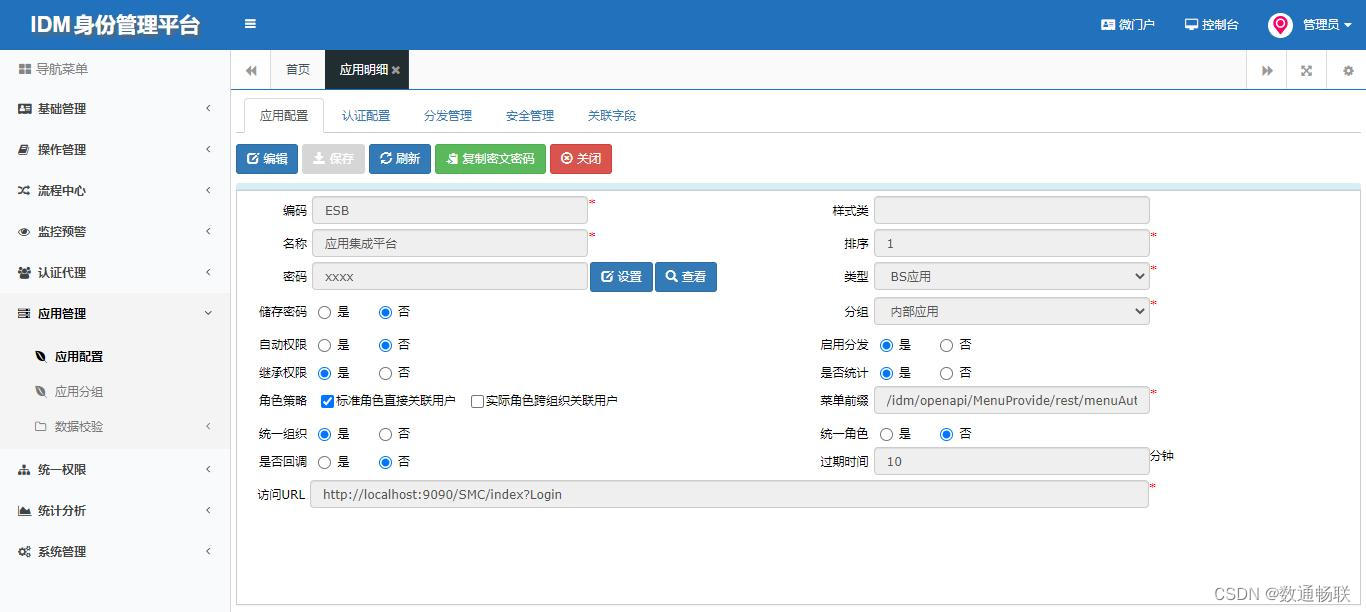Click the 流程中心 shuffle icon in the sidebar

pos(24,190)
